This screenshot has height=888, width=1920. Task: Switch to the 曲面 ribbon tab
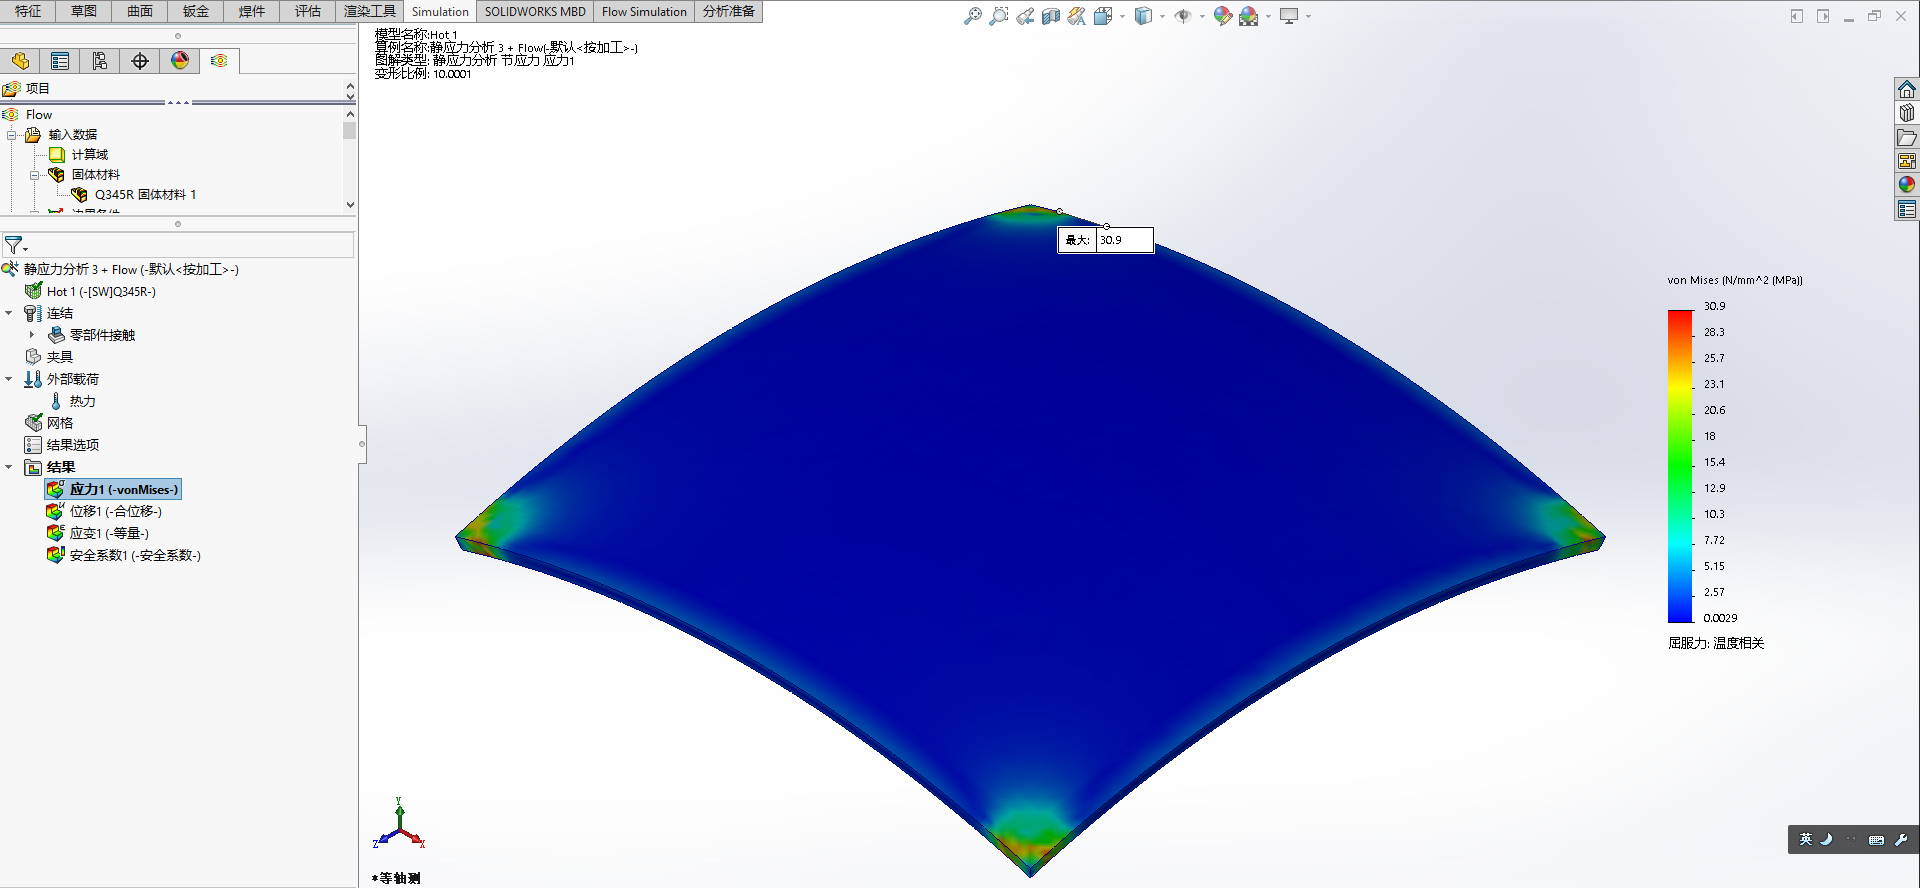[140, 11]
